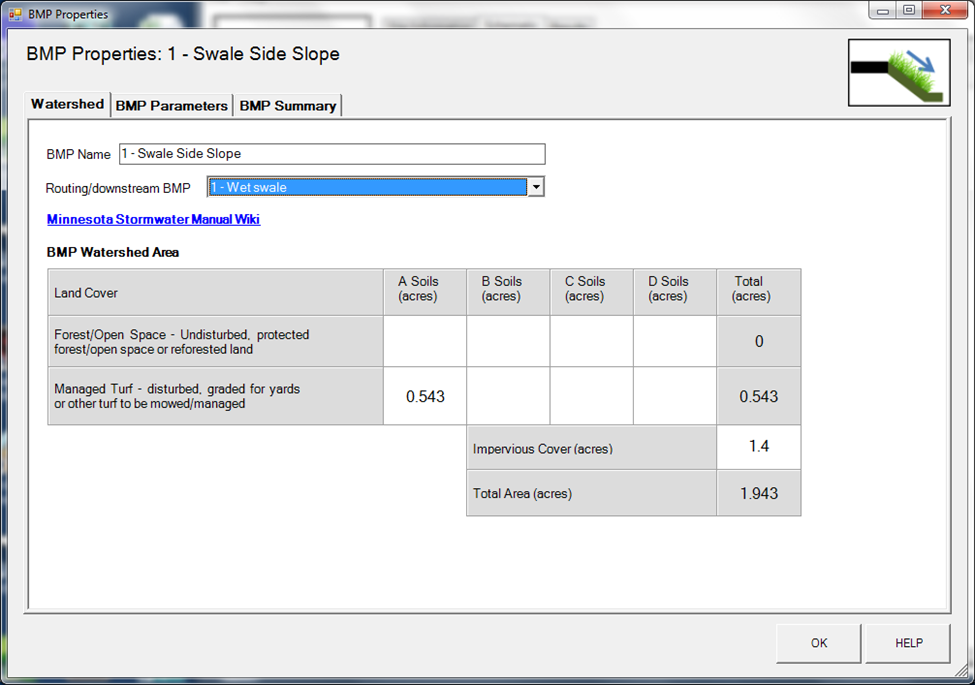Switch to the BMP Parameters tab

click(x=171, y=105)
